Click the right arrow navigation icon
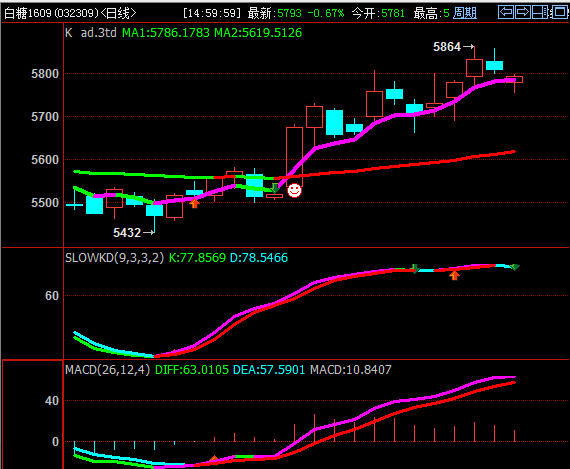The image size is (570, 469). click(x=523, y=12)
